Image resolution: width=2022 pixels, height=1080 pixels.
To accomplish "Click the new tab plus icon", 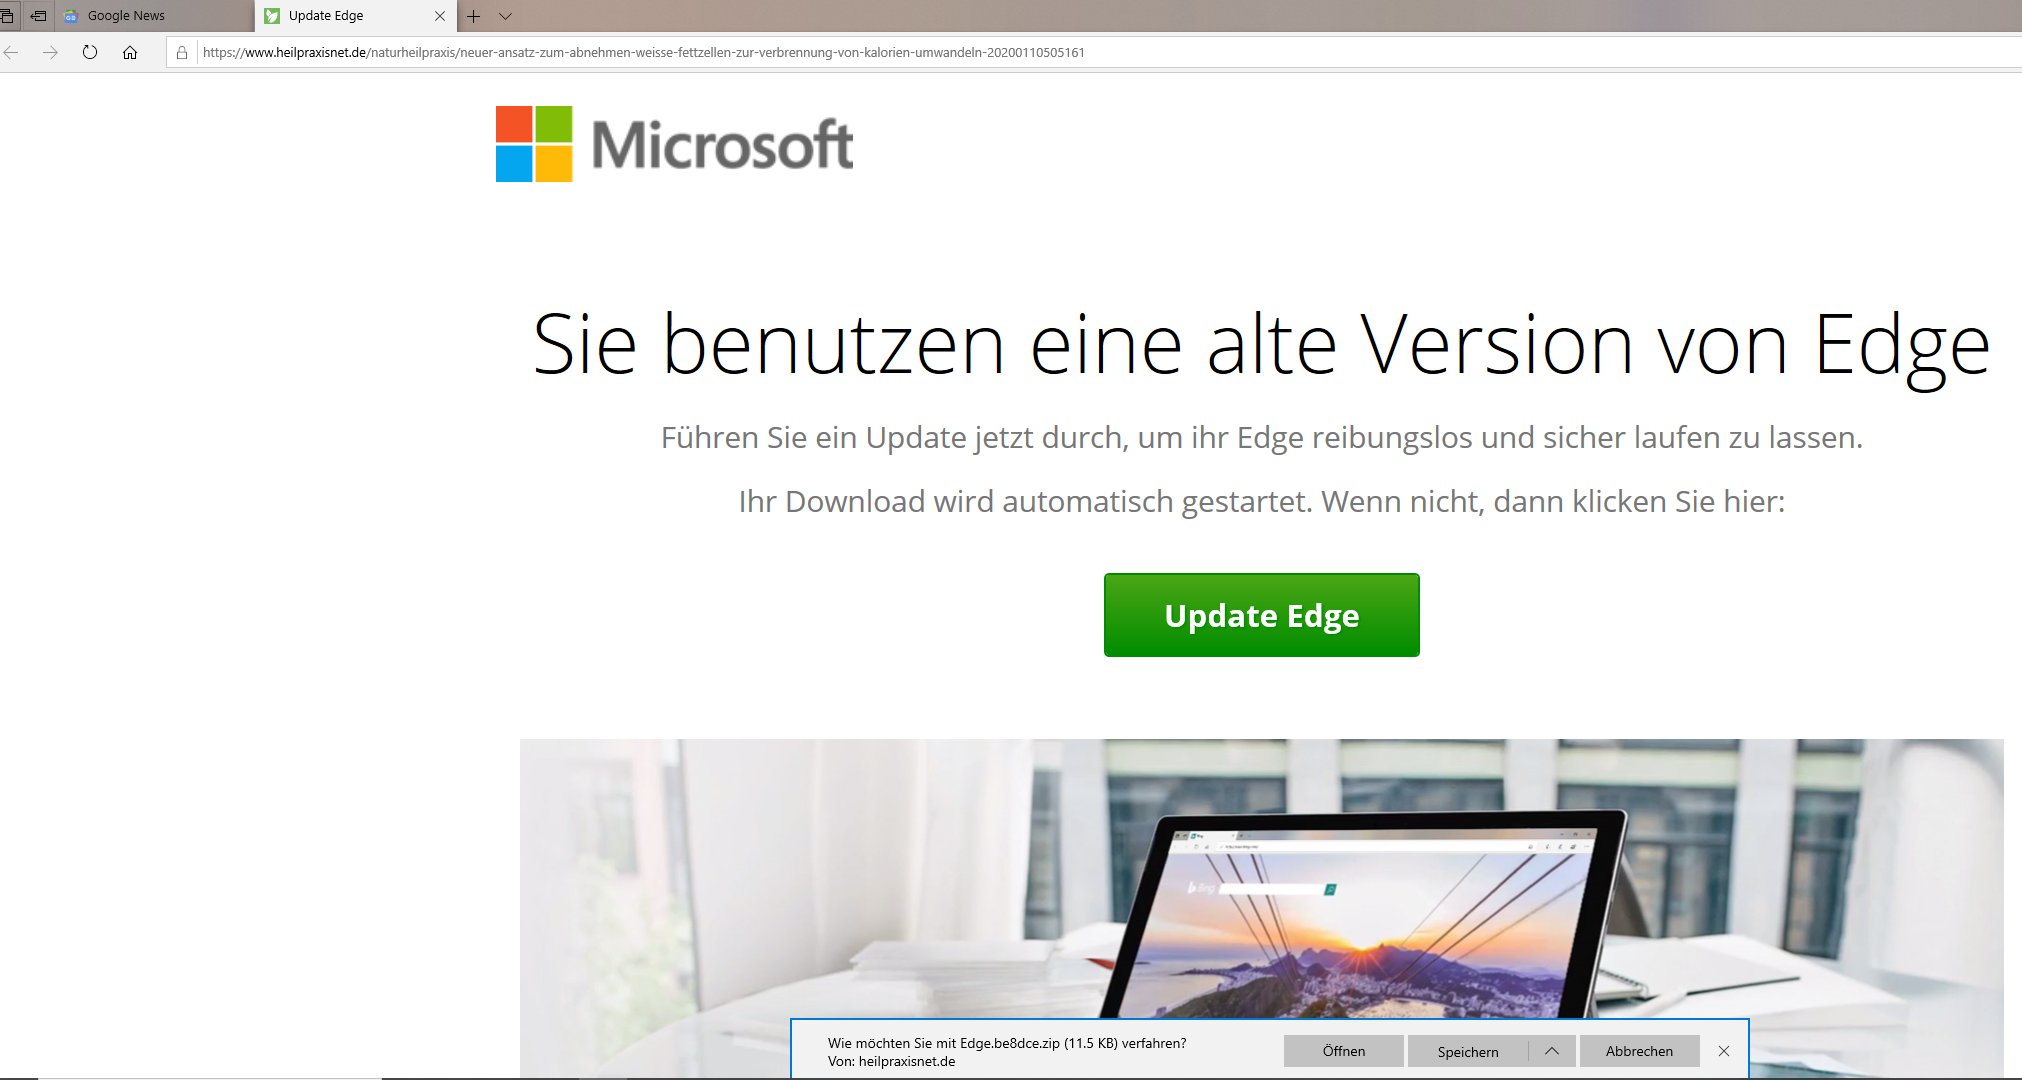I will pyautogui.click(x=473, y=16).
